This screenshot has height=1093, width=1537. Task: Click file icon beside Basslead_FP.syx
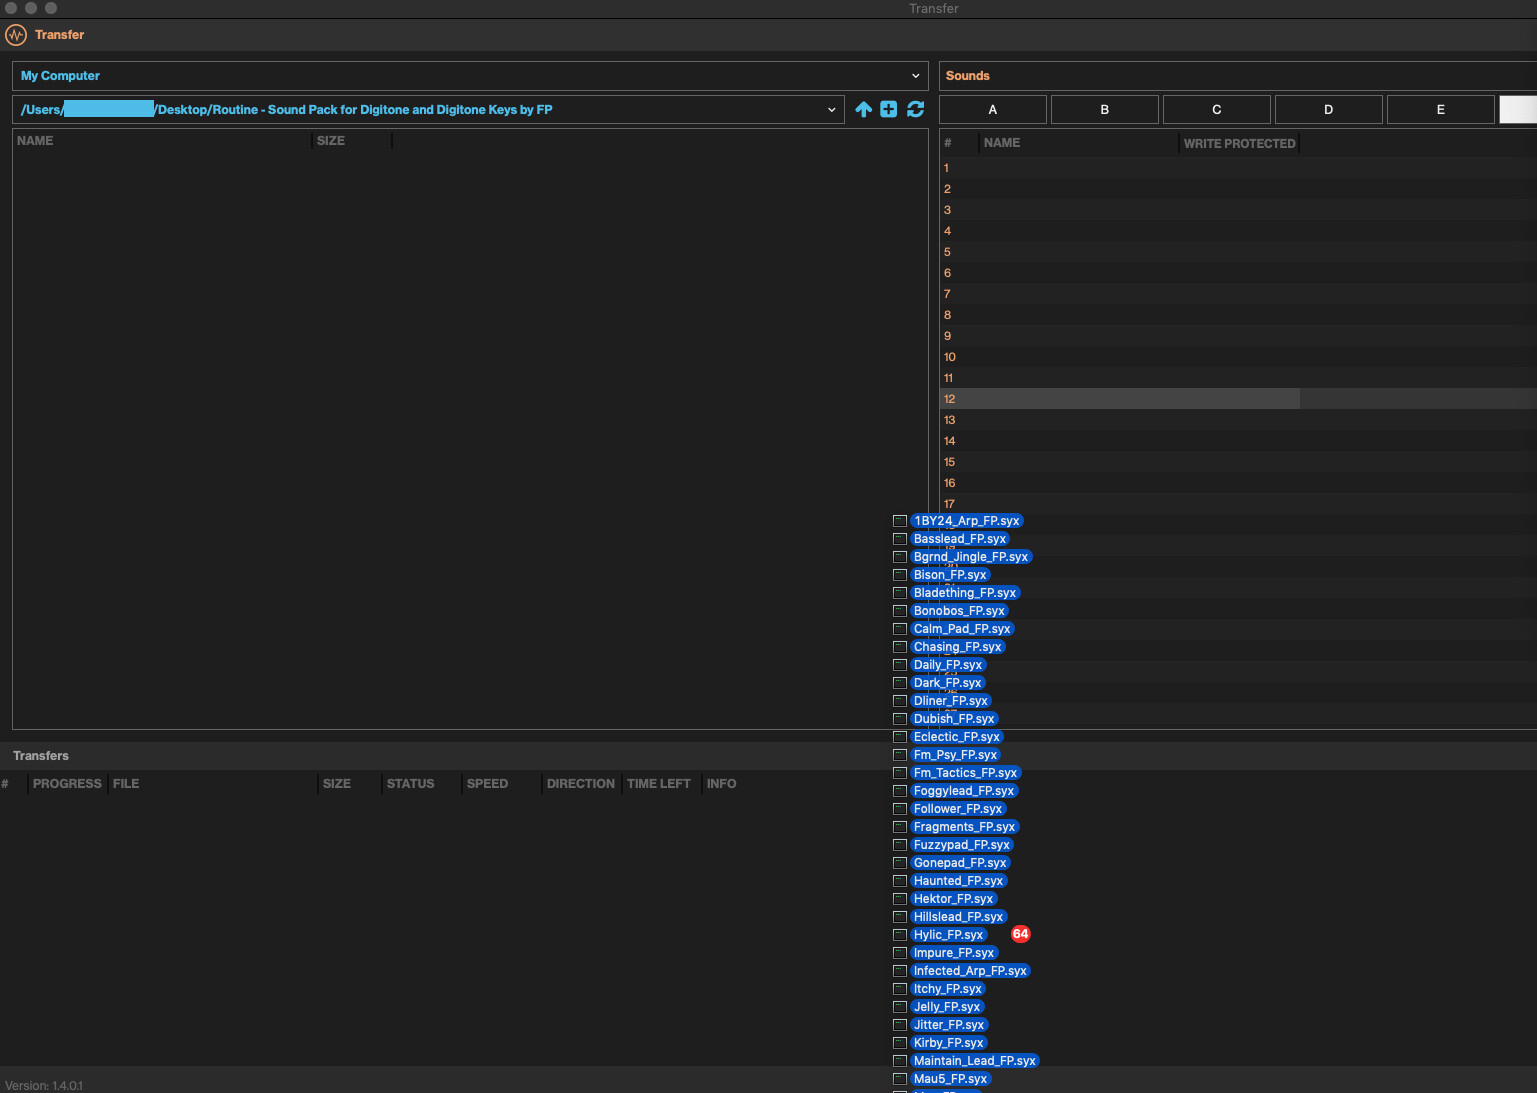click(900, 539)
